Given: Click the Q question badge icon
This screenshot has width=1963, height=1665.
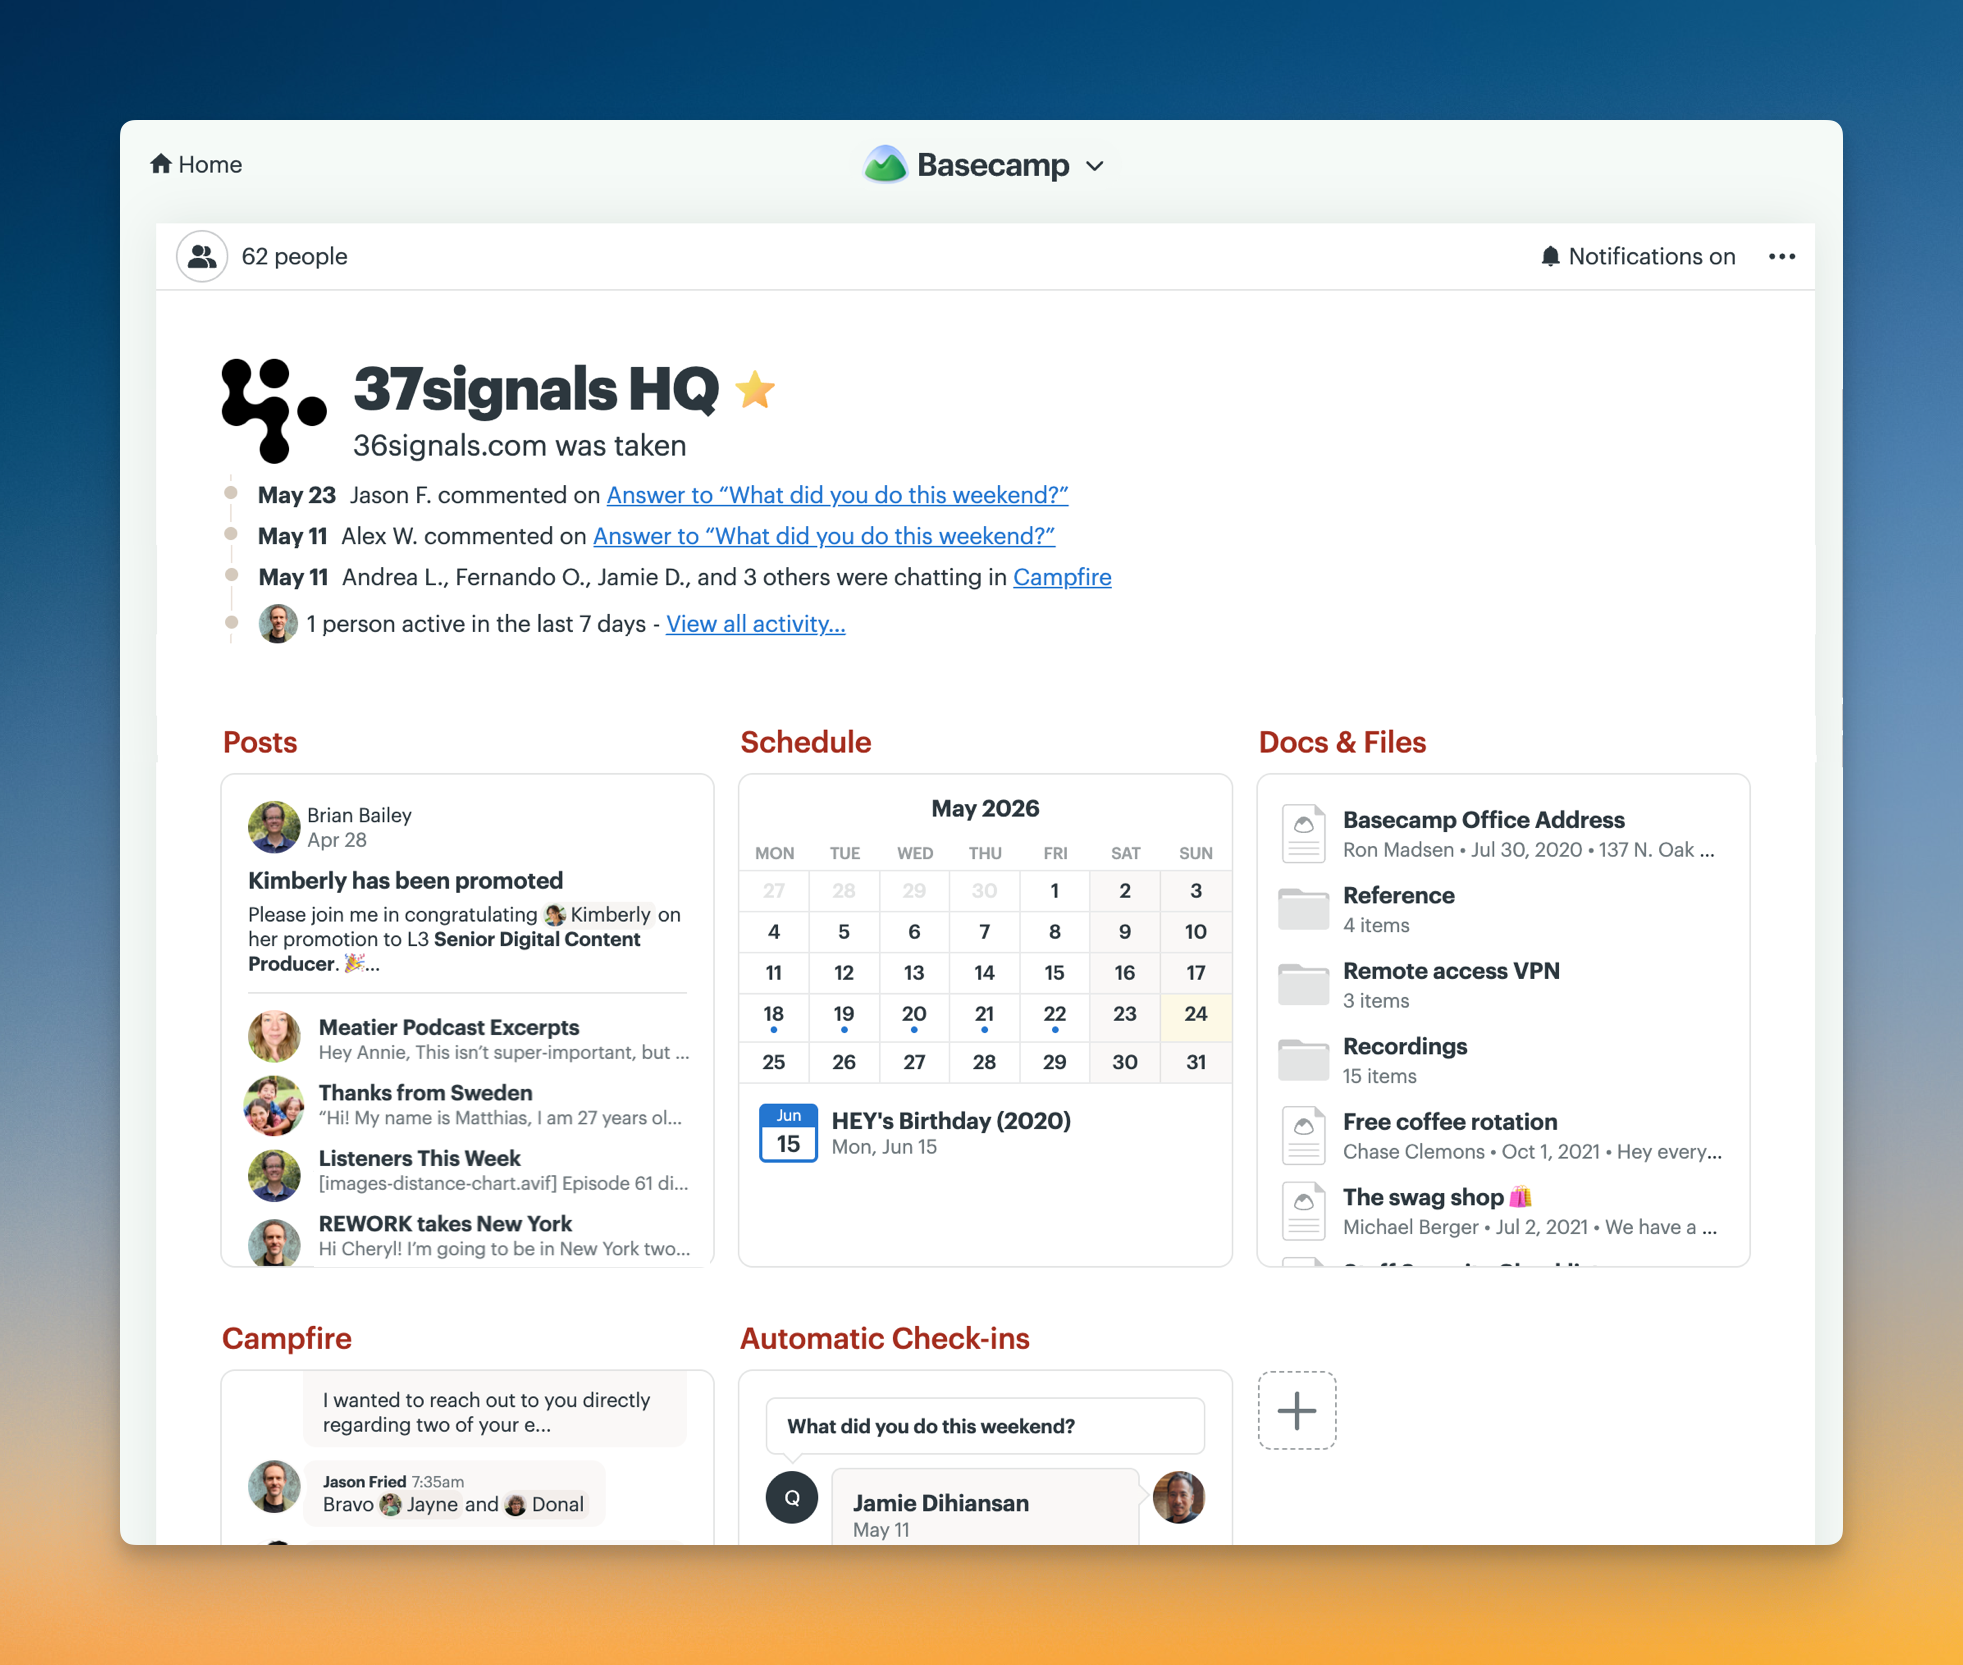Looking at the screenshot, I should point(792,1497).
